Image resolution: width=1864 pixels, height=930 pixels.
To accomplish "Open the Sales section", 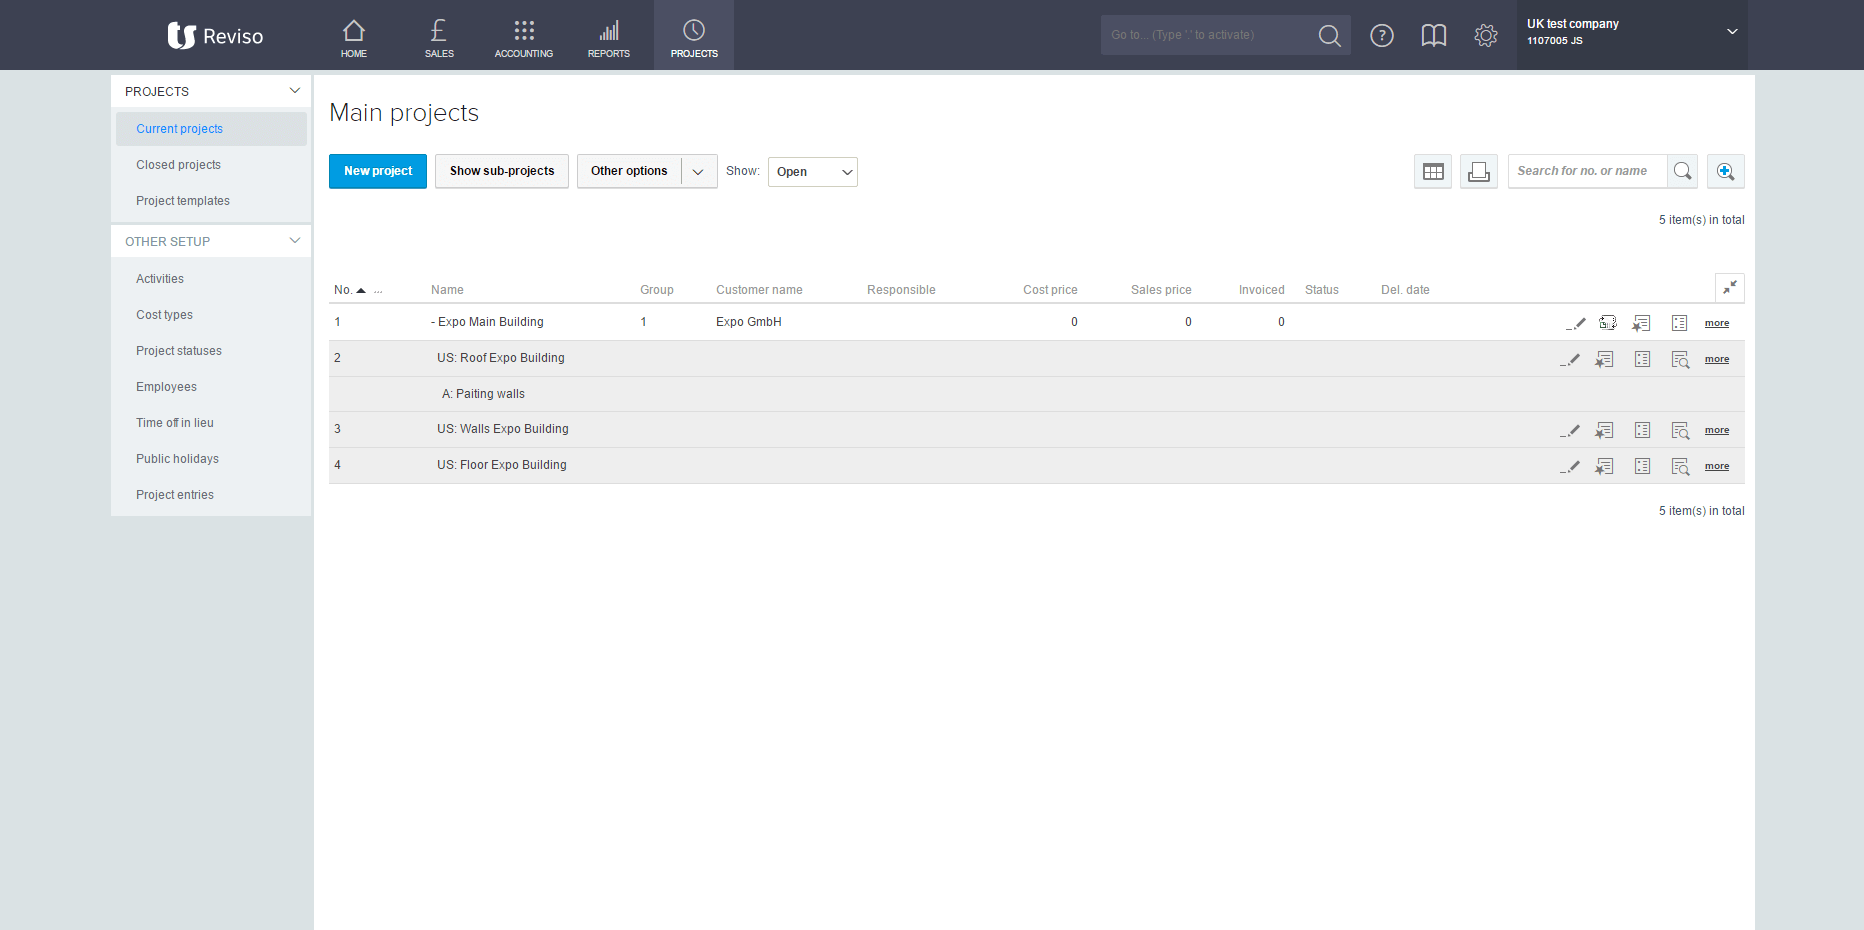I will [439, 36].
